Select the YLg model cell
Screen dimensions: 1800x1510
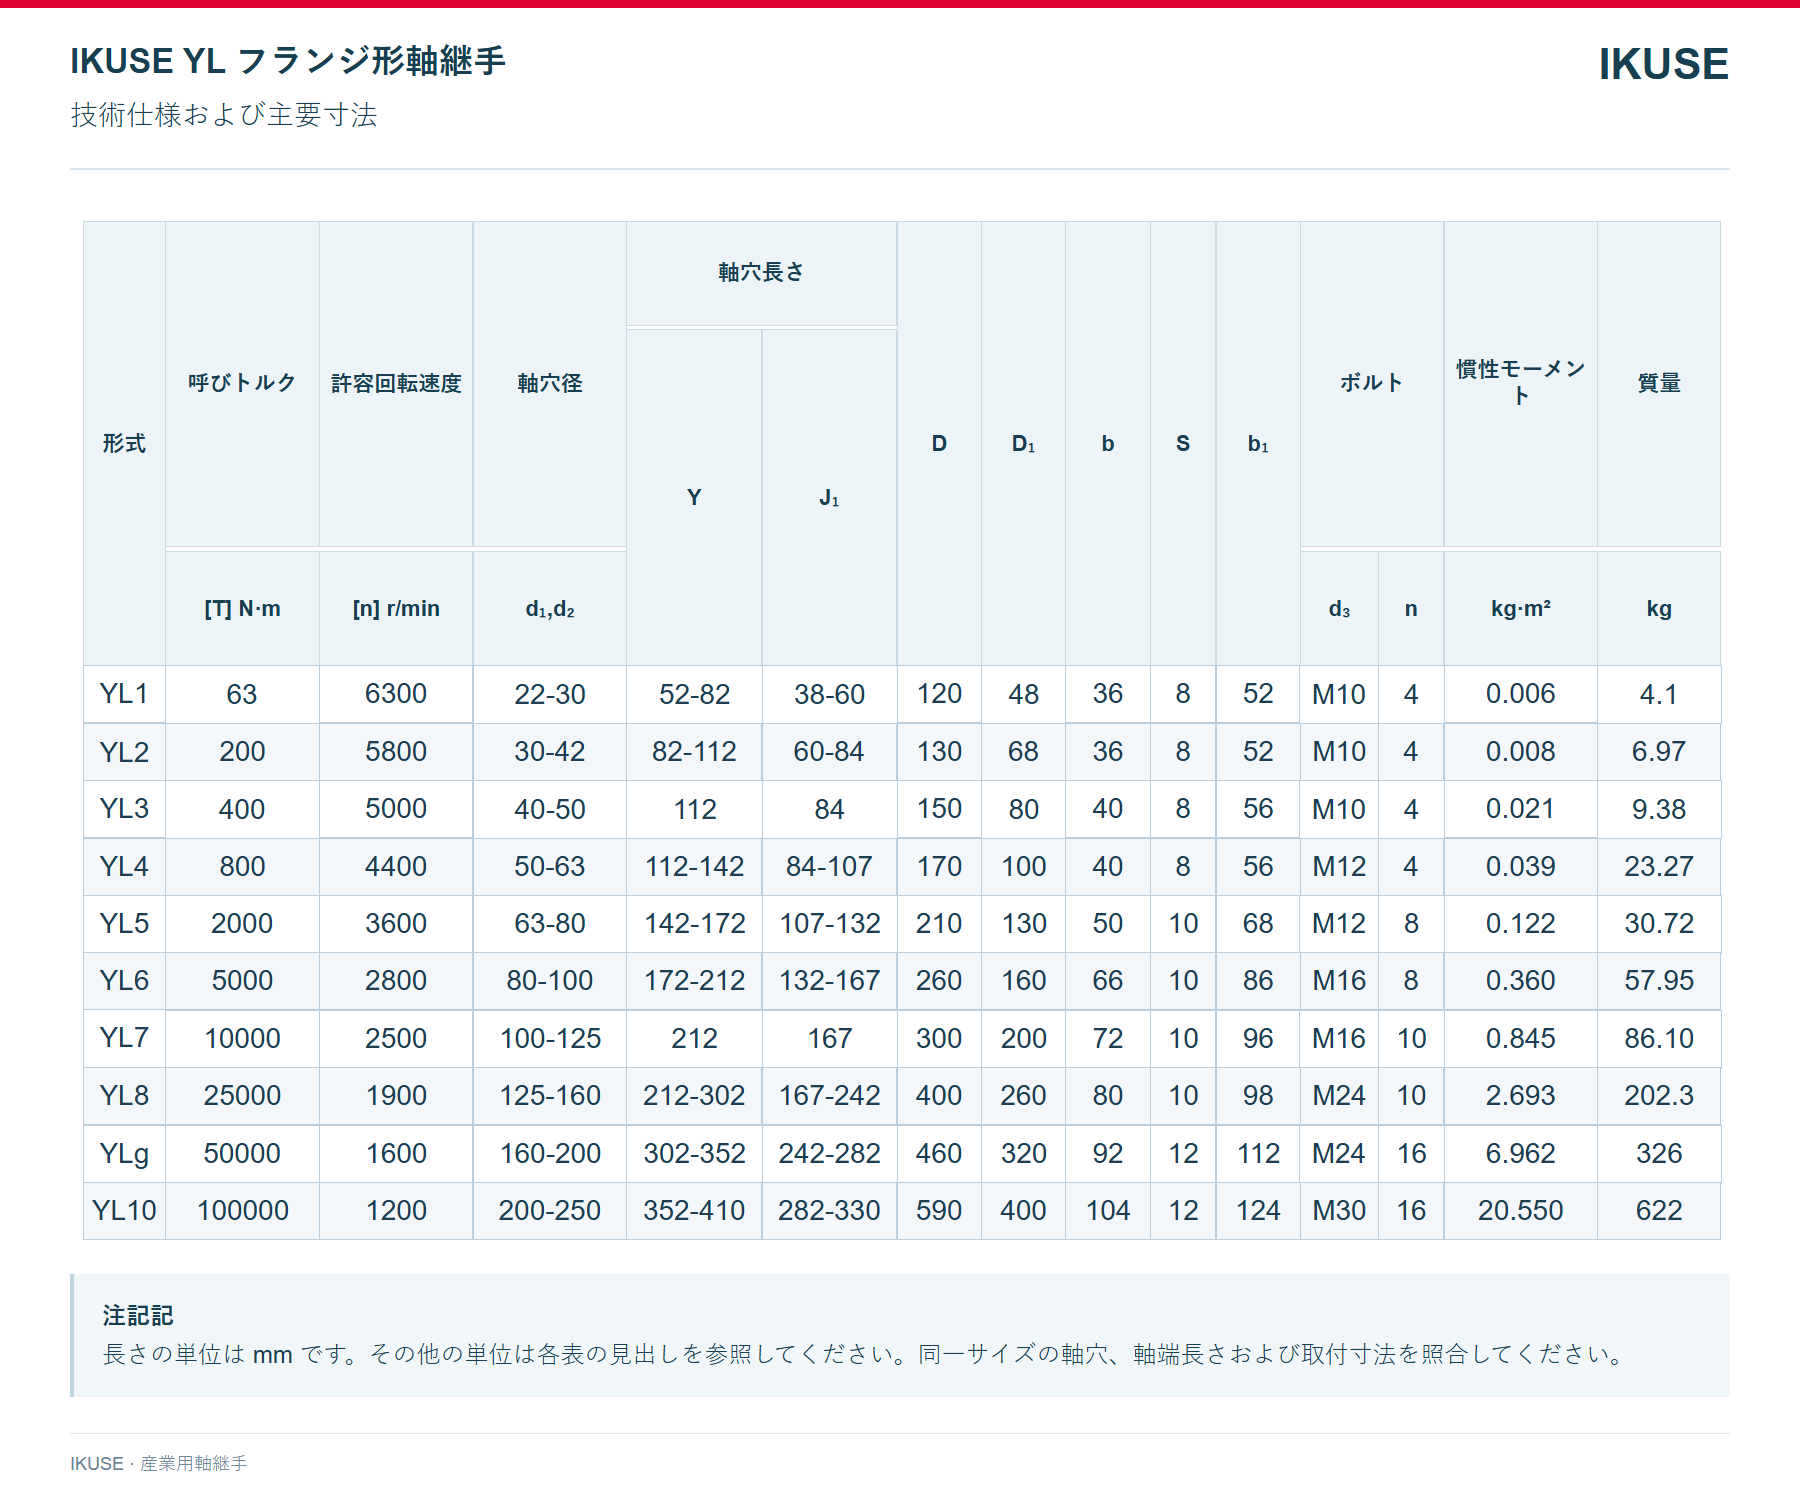coord(124,1154)
